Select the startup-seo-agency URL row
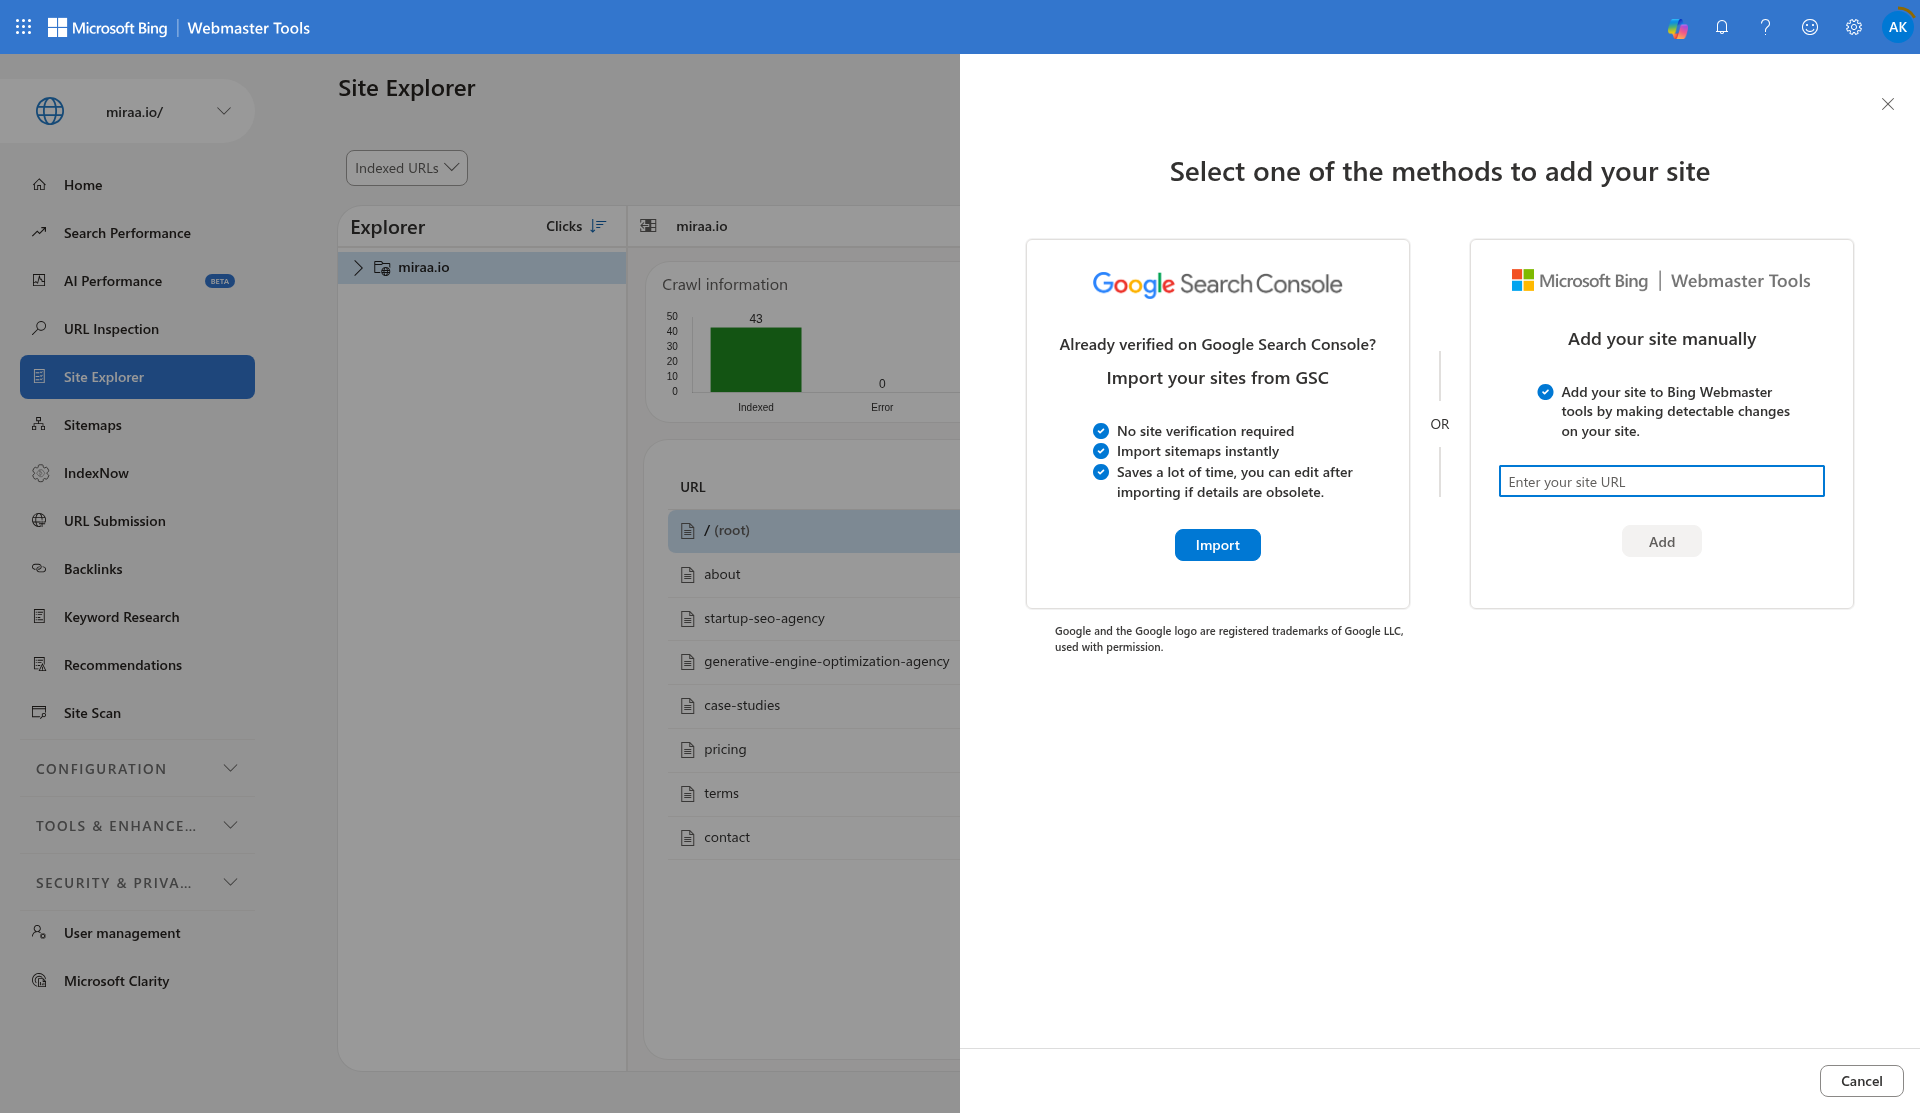 point(814,619)
